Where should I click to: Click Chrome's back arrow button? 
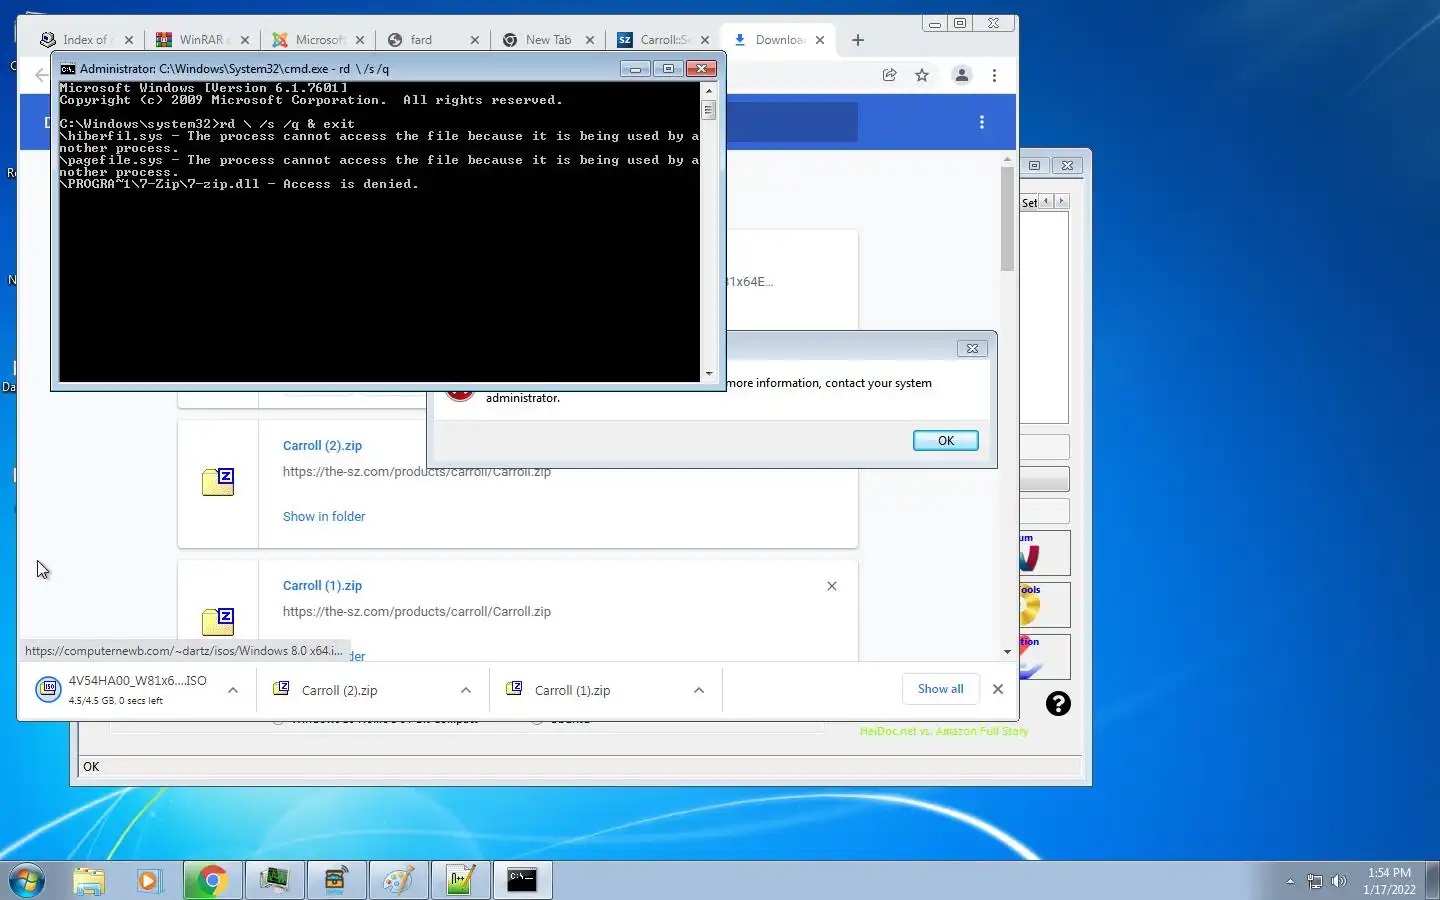tap(41, 75)
